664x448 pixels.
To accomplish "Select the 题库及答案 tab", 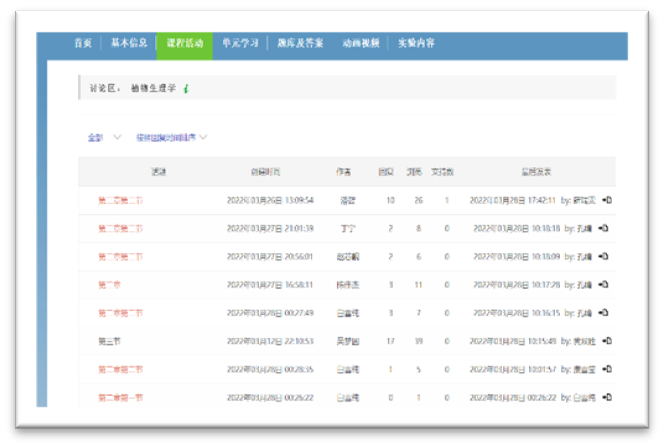I will 301,43.
